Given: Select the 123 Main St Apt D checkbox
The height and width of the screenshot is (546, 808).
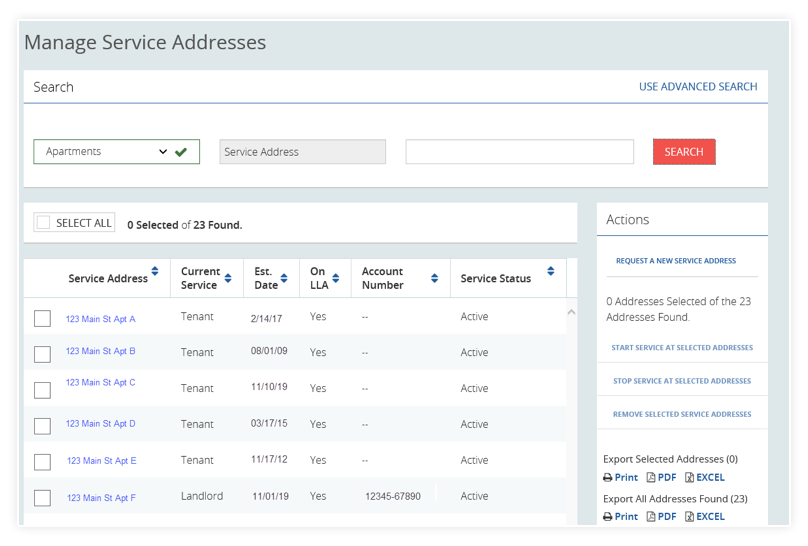Looking at the screenshot, I should pyautogui.click(x=42, y=426).
